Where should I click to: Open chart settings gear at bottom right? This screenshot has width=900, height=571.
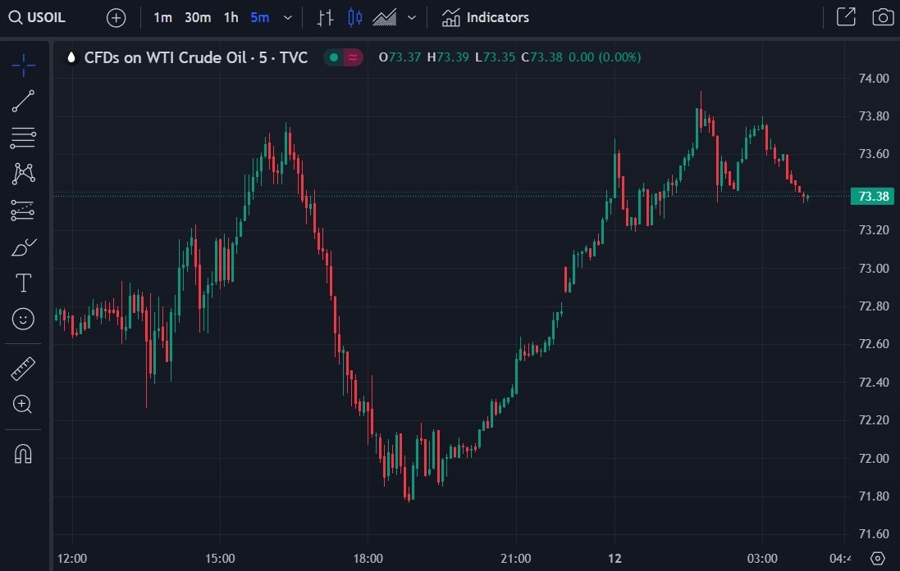coord(878,558)
